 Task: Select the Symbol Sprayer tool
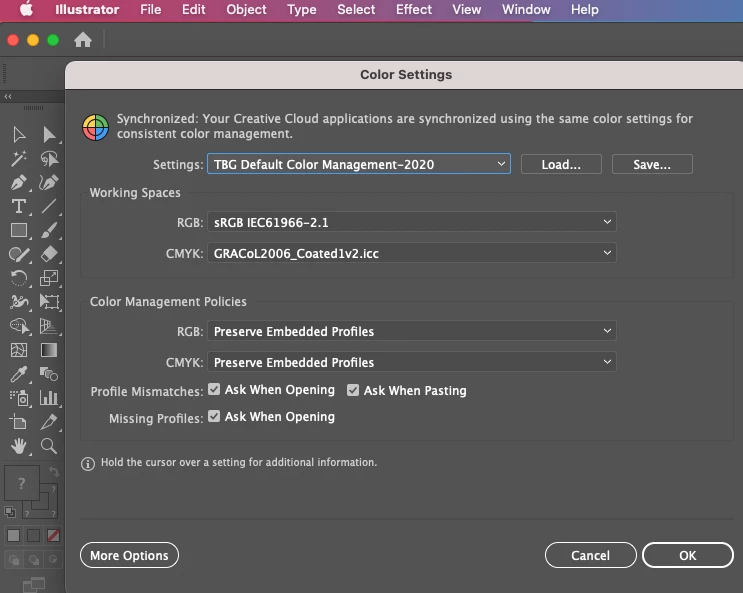pyautogui.click(x=19, y=398)
